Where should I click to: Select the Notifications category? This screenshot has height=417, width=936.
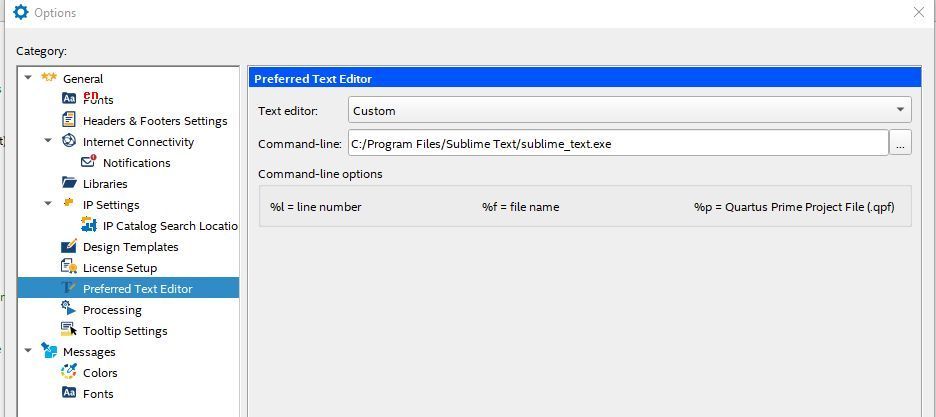click(137, 163)
